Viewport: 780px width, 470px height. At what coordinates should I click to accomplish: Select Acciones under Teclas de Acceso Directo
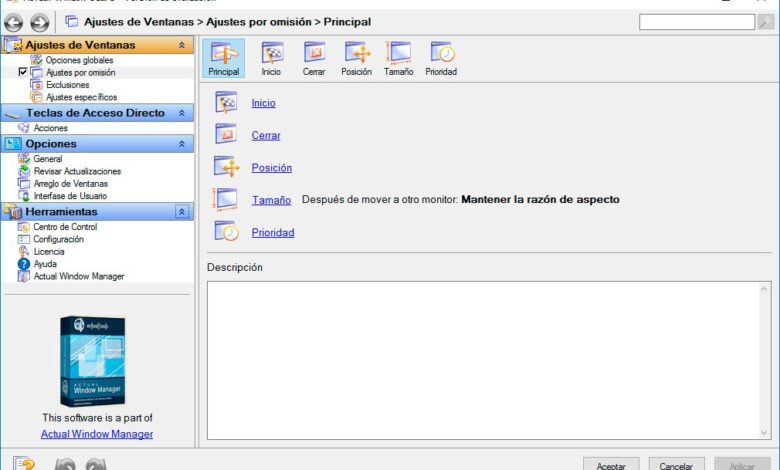coord(50,128)
